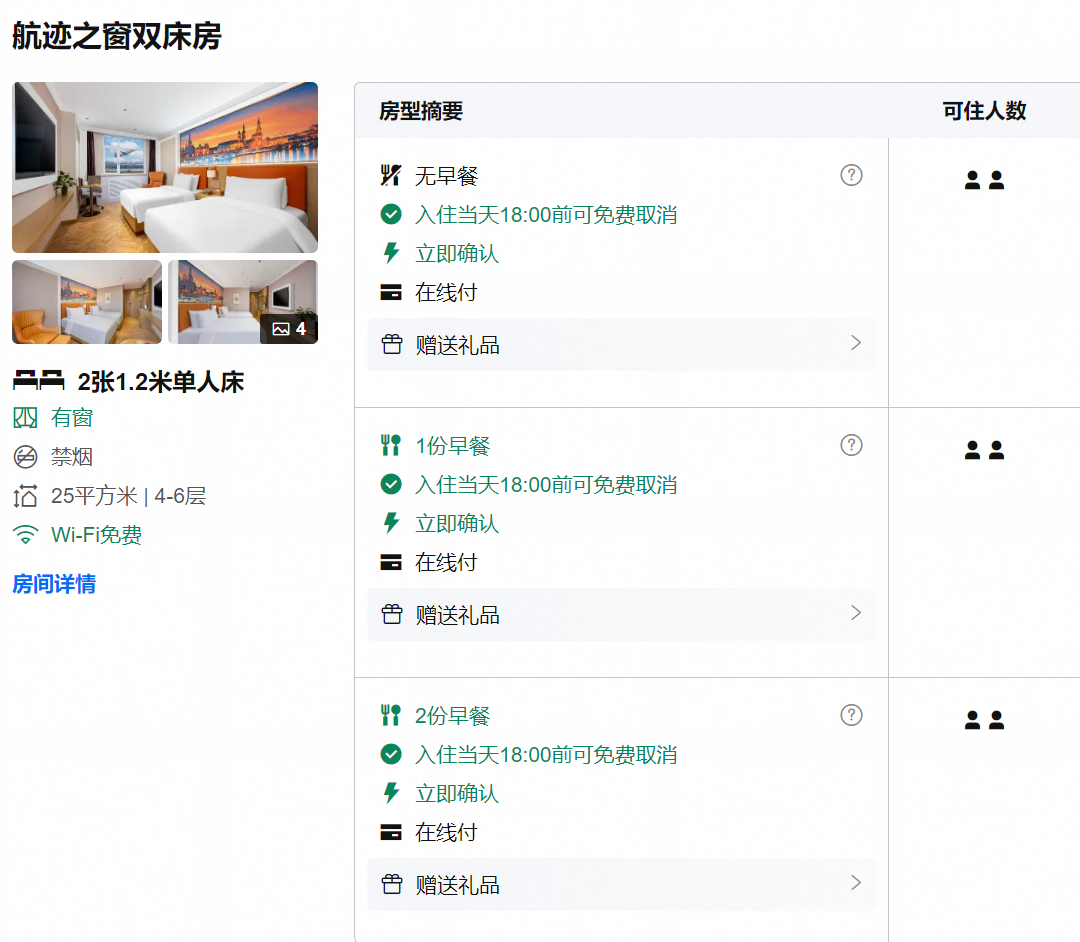The width and height of the screenshot is (1080, 942).
Task: Click the Wi-Fi免费 icon
Action: [x=25, y=535]
